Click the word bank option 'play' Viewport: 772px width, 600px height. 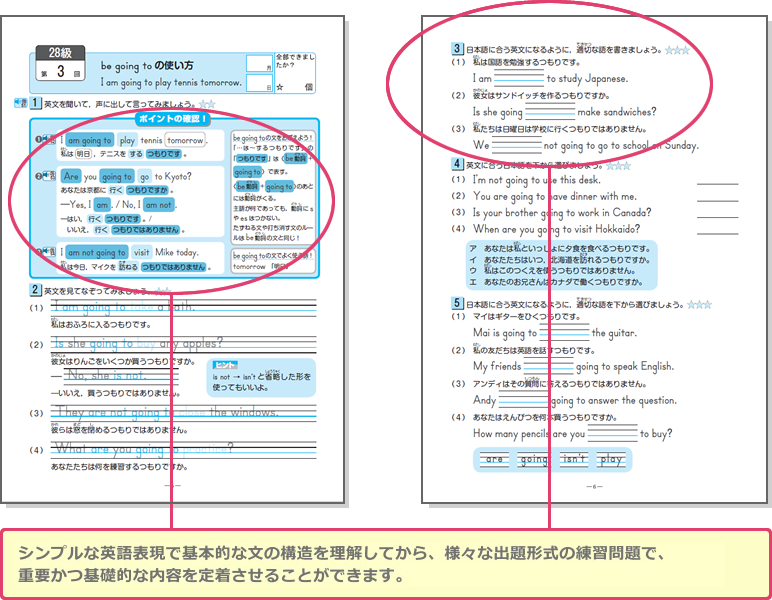point(611,459)
